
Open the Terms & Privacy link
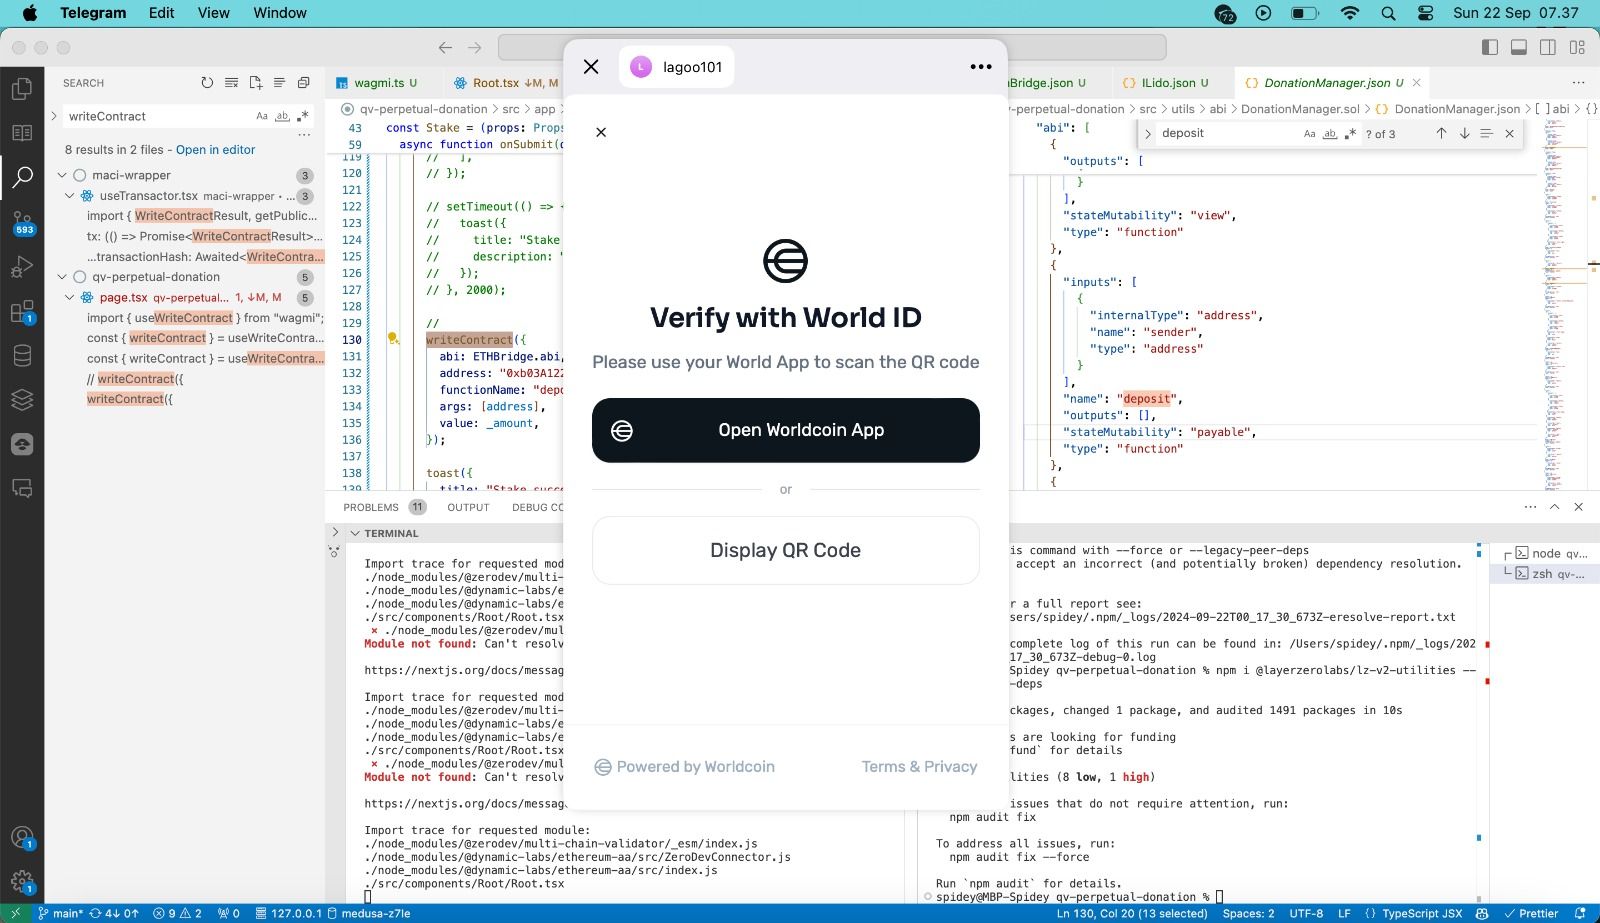[x=919, y=766]
